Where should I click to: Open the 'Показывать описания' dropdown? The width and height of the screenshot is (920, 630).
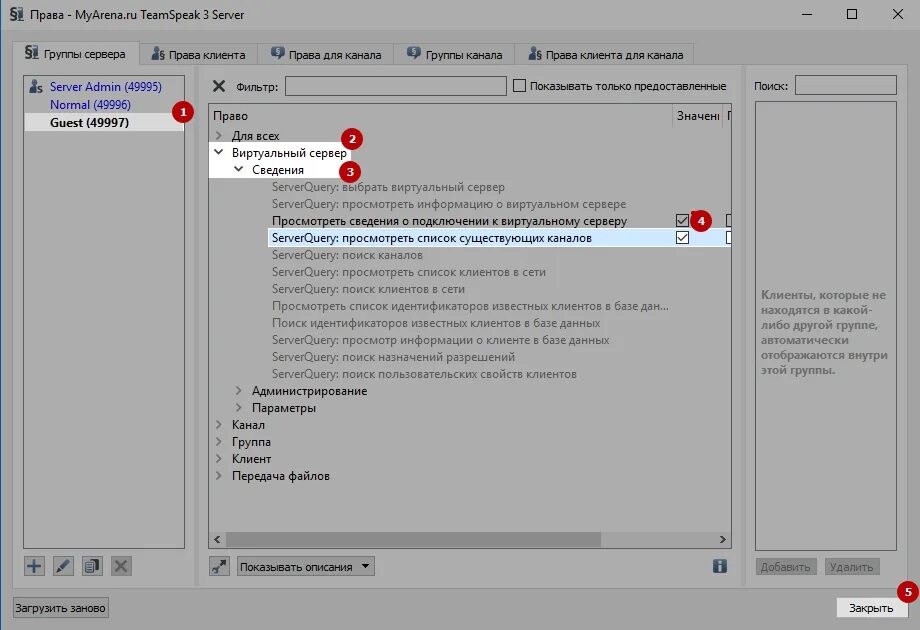[x=306, y=567]
